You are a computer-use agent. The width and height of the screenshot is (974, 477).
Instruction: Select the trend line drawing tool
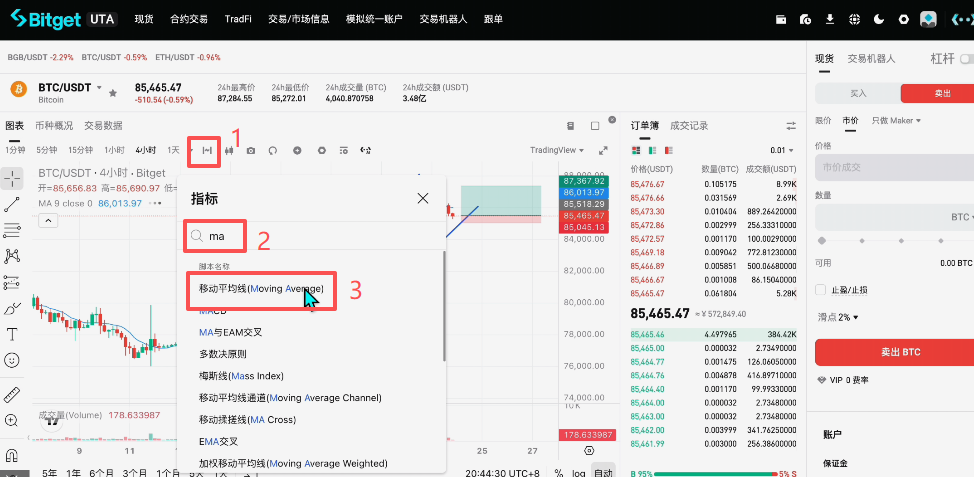click(x=12, y=204)
